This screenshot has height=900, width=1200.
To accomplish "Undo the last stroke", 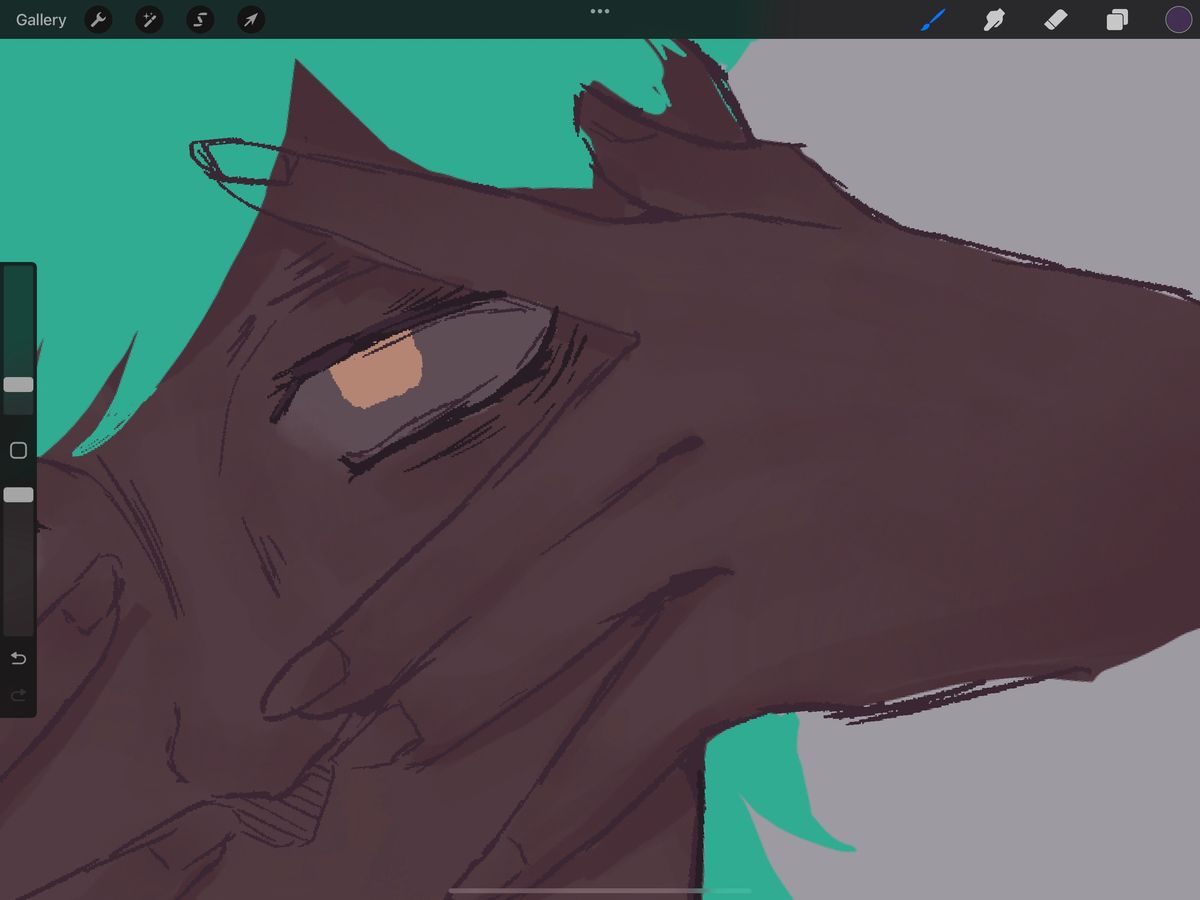I will [x=18, y=658].
